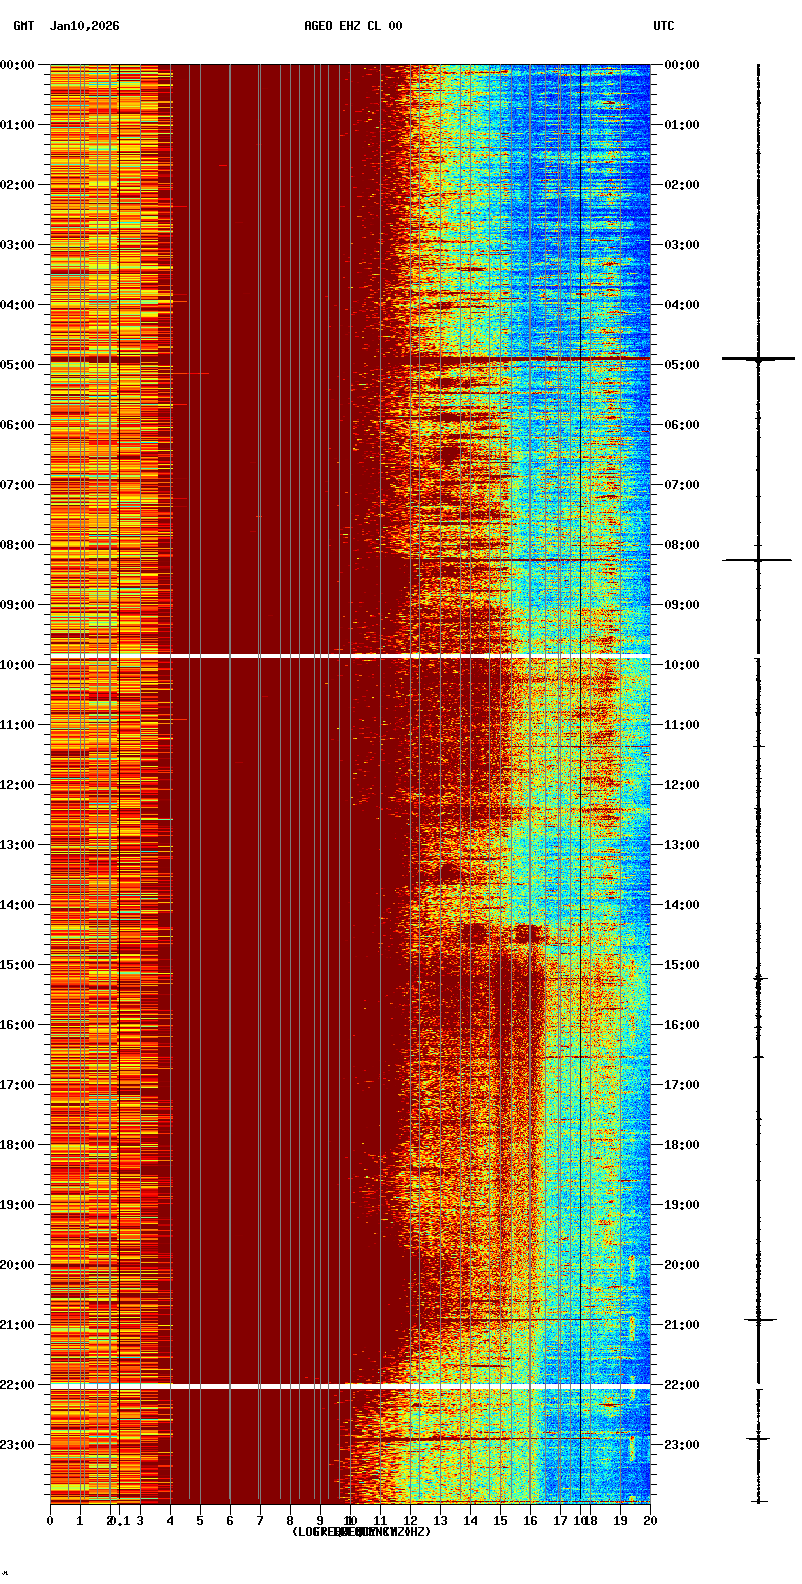Image resolution: width=802 pixels, height=1584 pixels.
Task: Select the seismogram spike just after 08:00
Action: (x=758, y=560)
